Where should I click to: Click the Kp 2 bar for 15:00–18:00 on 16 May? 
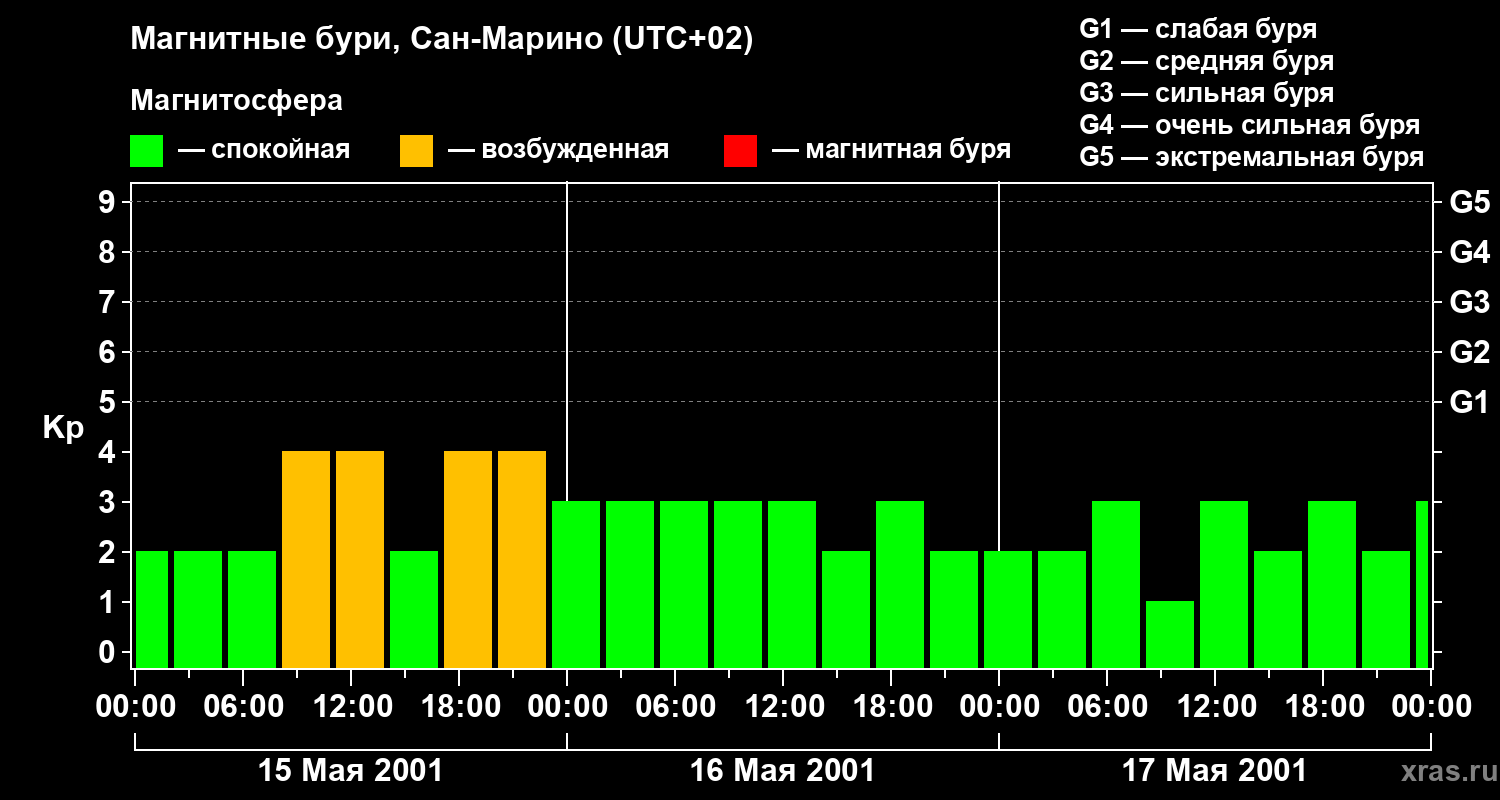(x=846, y=610)
